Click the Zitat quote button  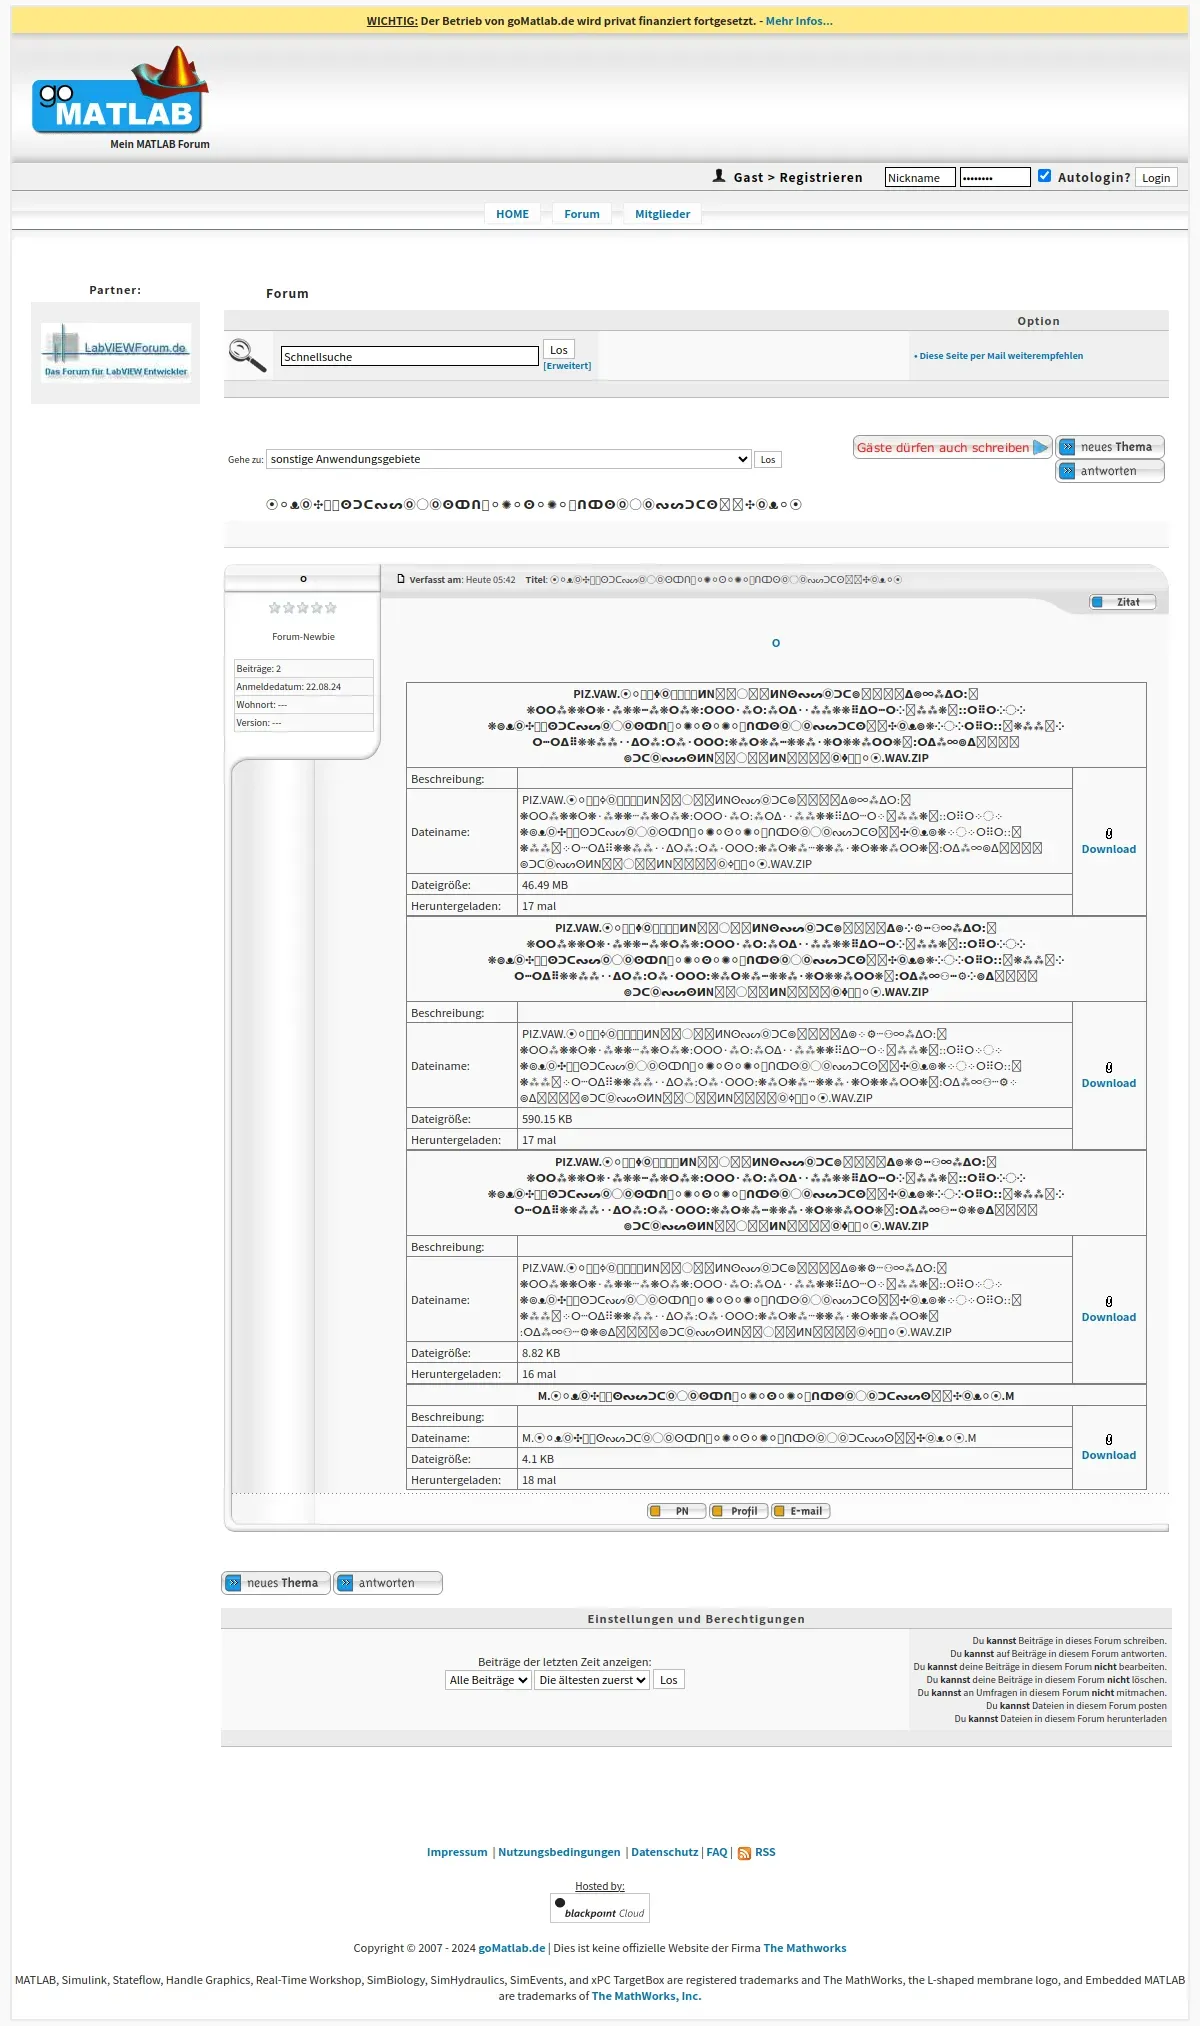[1123, 602]
